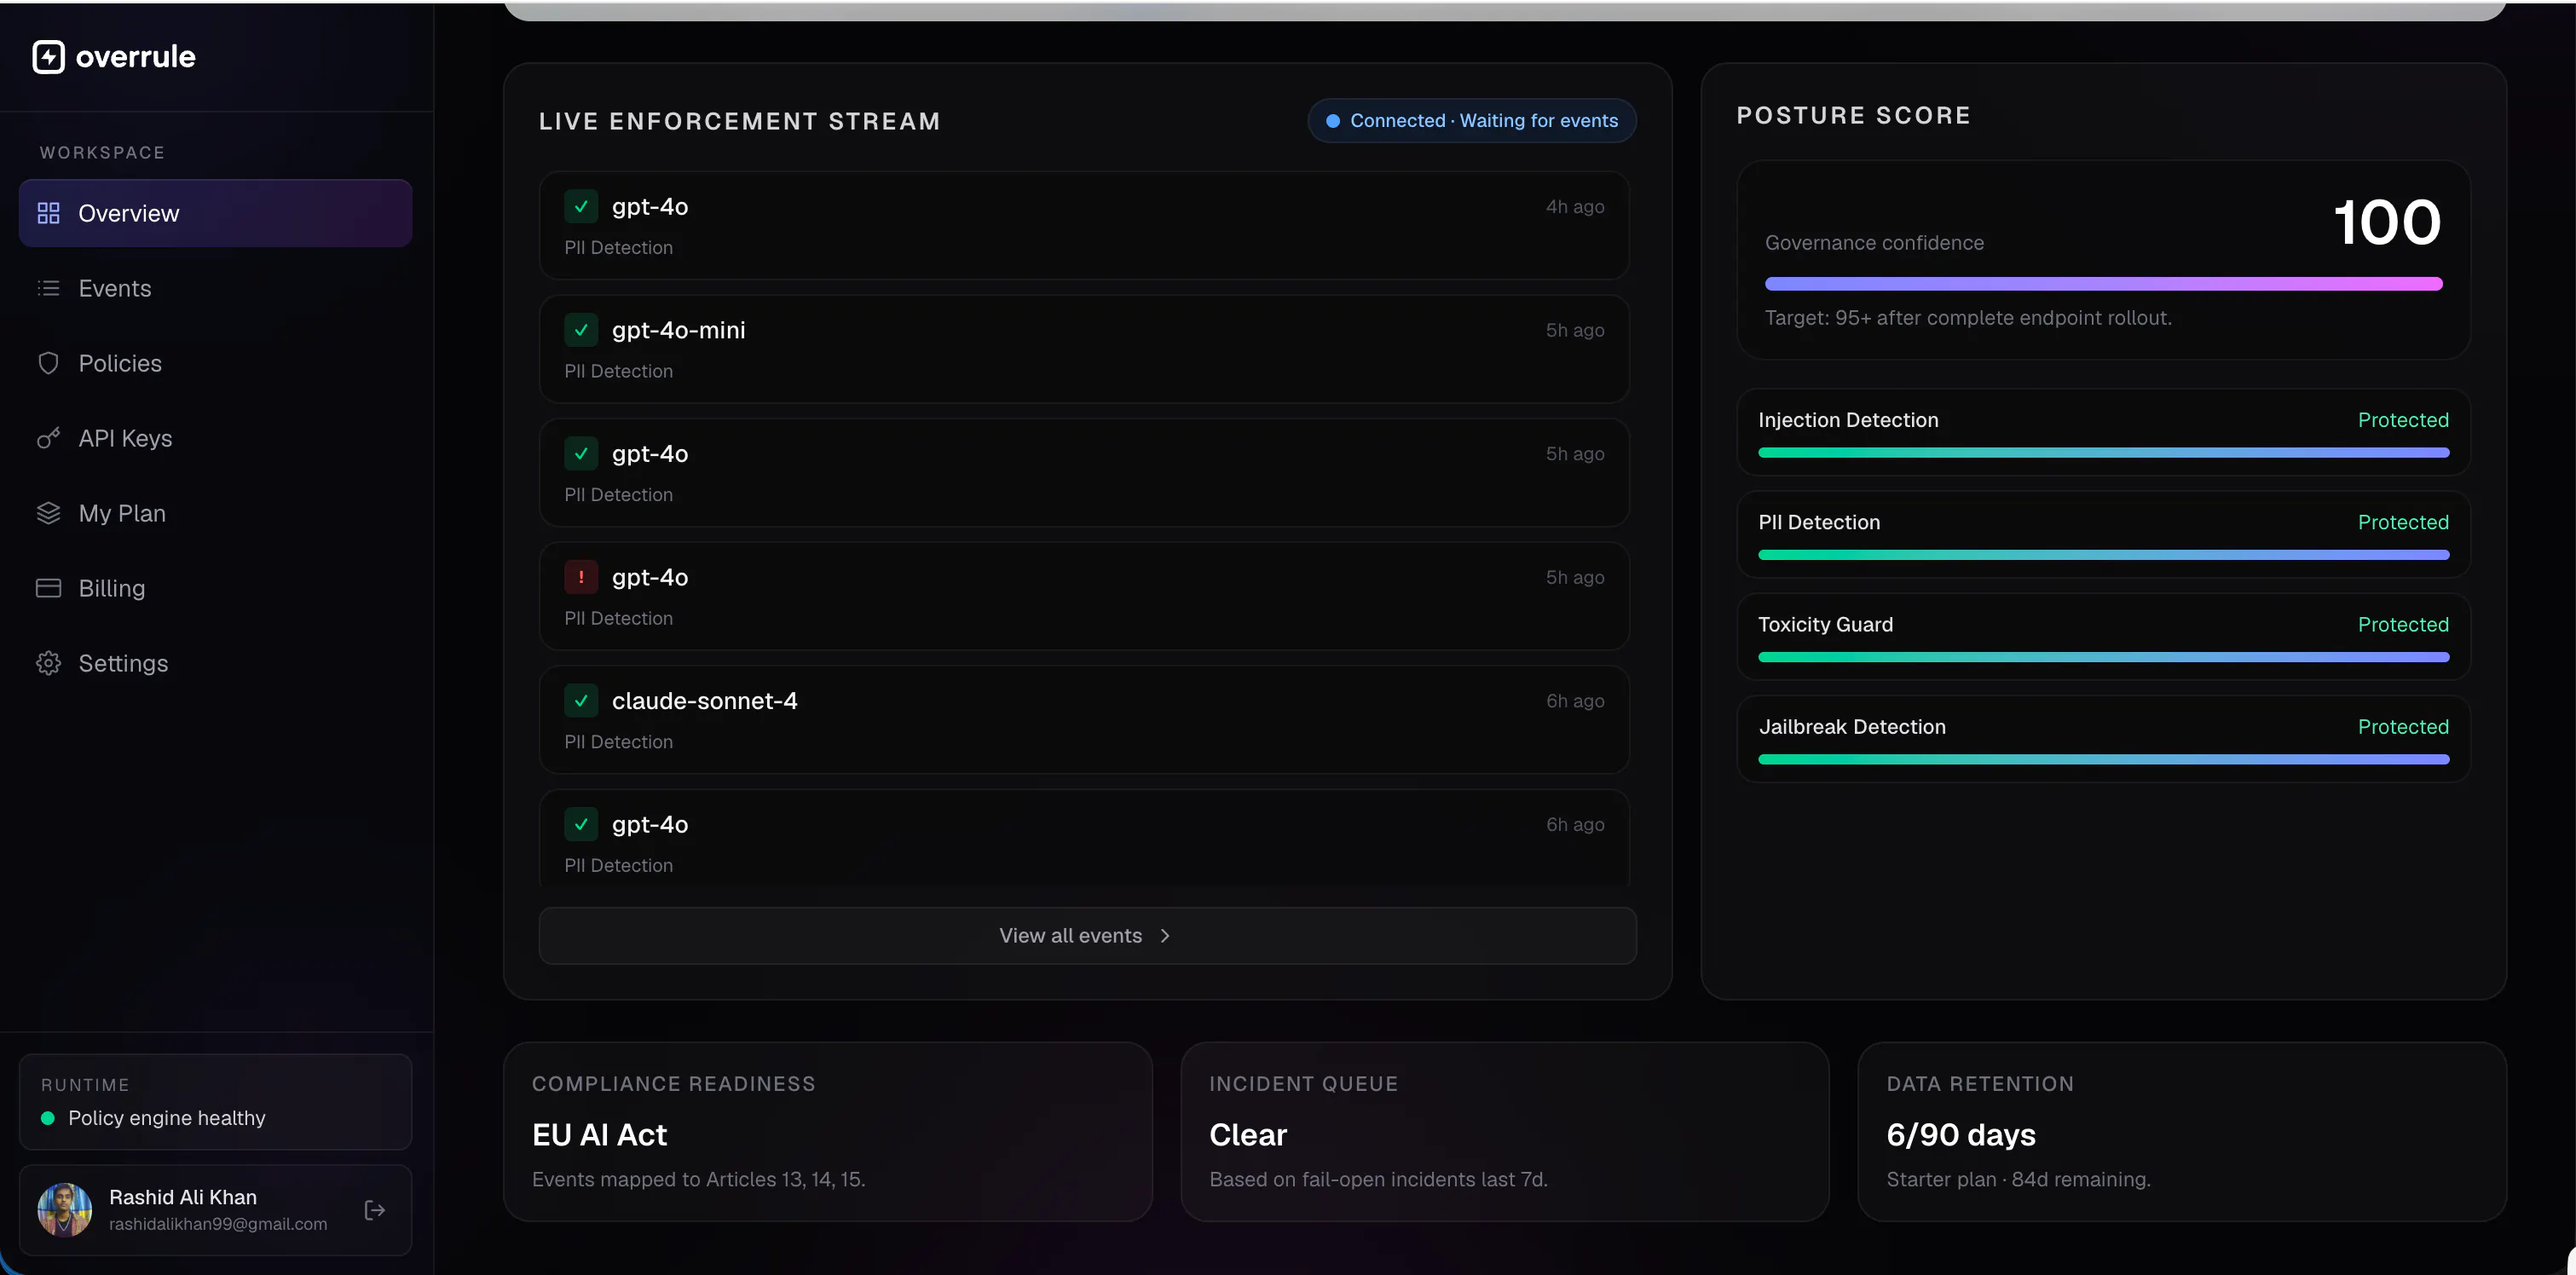2576x1275 pixels.
Task: Open the Policies section
Action: [215, 363]
